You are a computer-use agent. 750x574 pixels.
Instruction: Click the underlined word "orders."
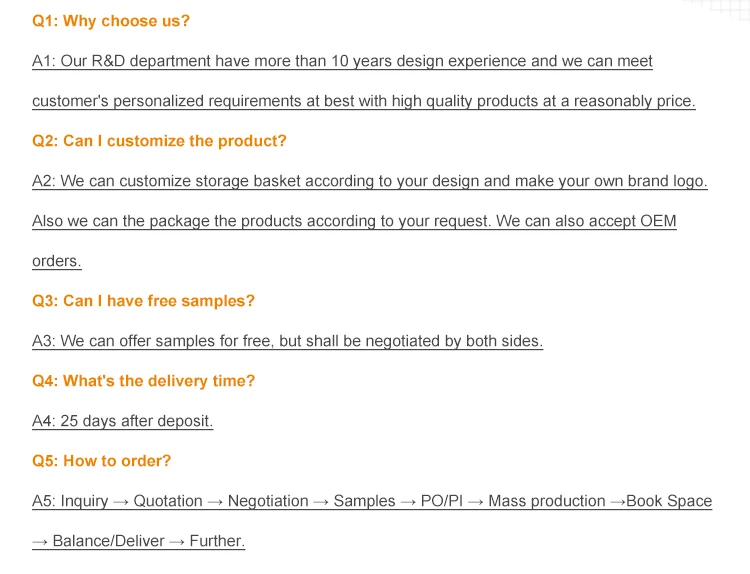point(57,261)
